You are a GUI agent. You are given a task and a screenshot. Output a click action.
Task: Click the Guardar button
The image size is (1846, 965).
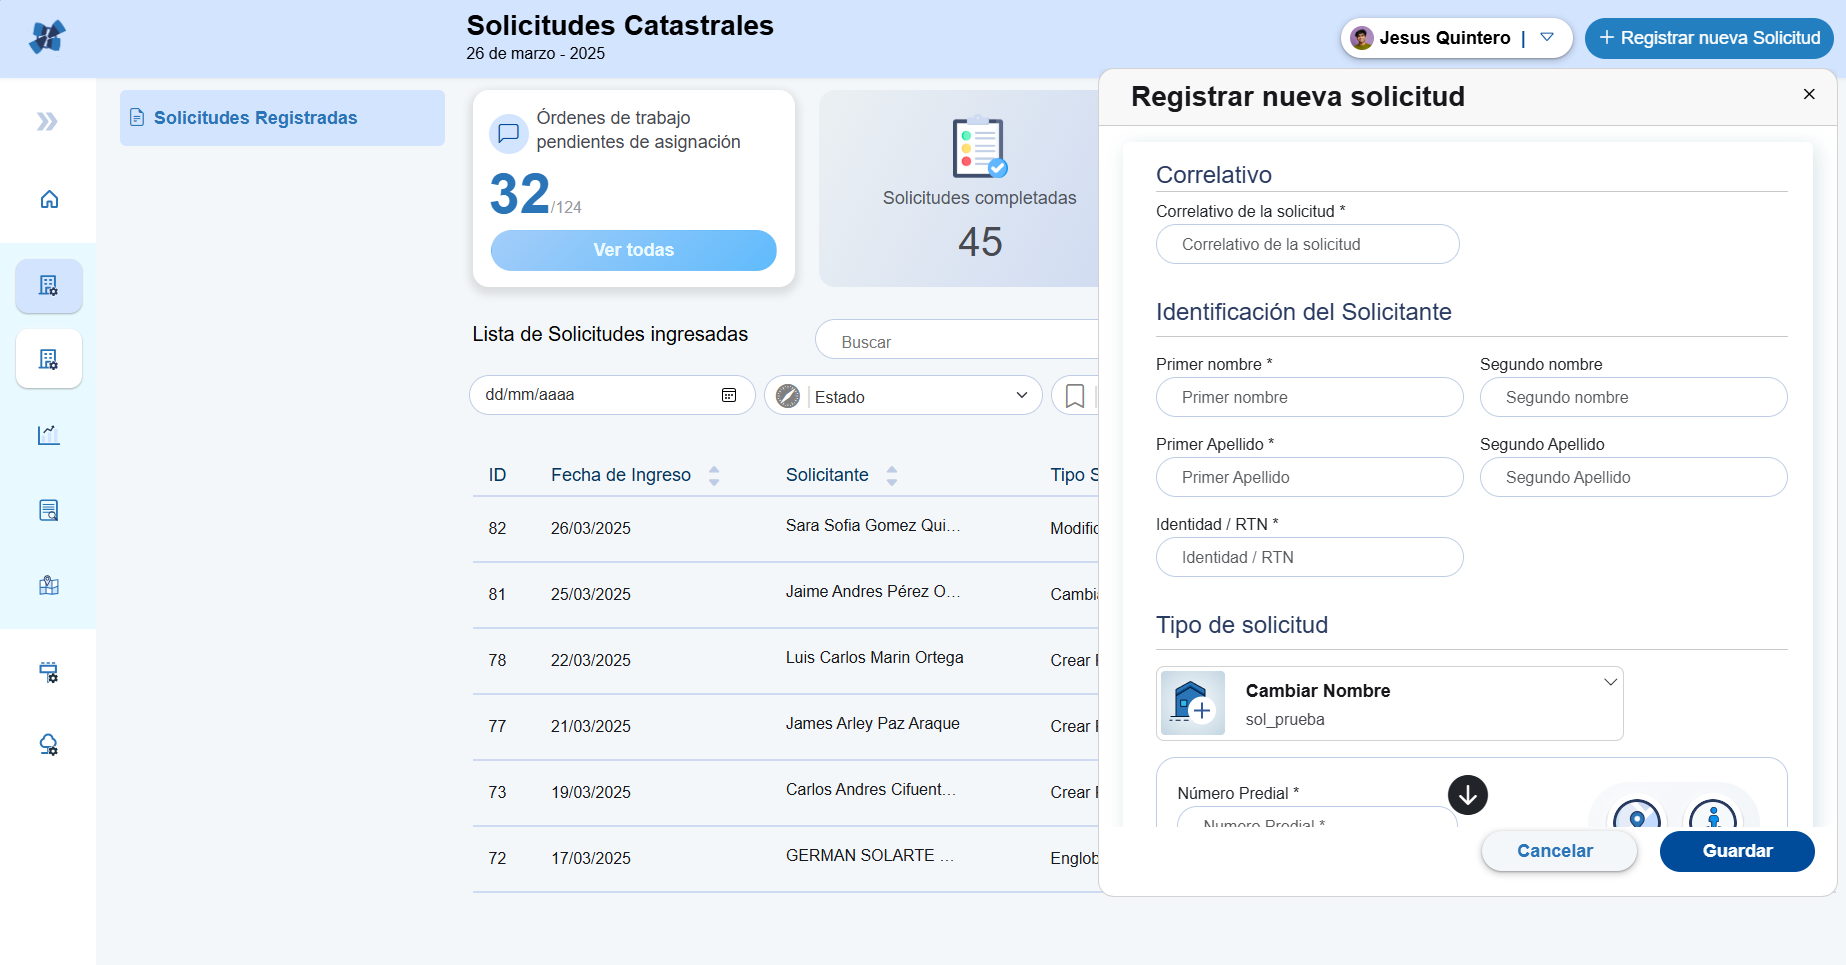(1736, 851)
